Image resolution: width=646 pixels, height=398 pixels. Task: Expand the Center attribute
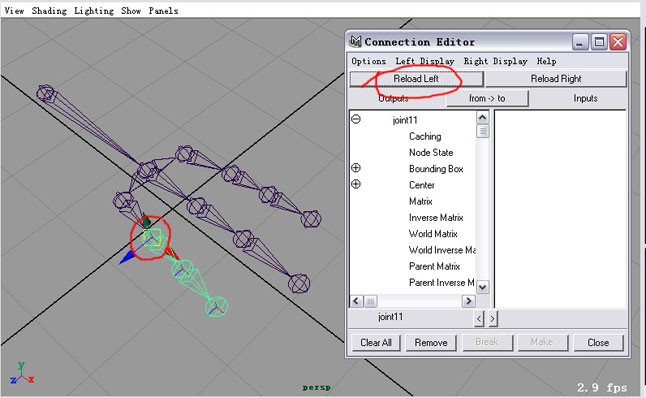(x=356, y=184)
